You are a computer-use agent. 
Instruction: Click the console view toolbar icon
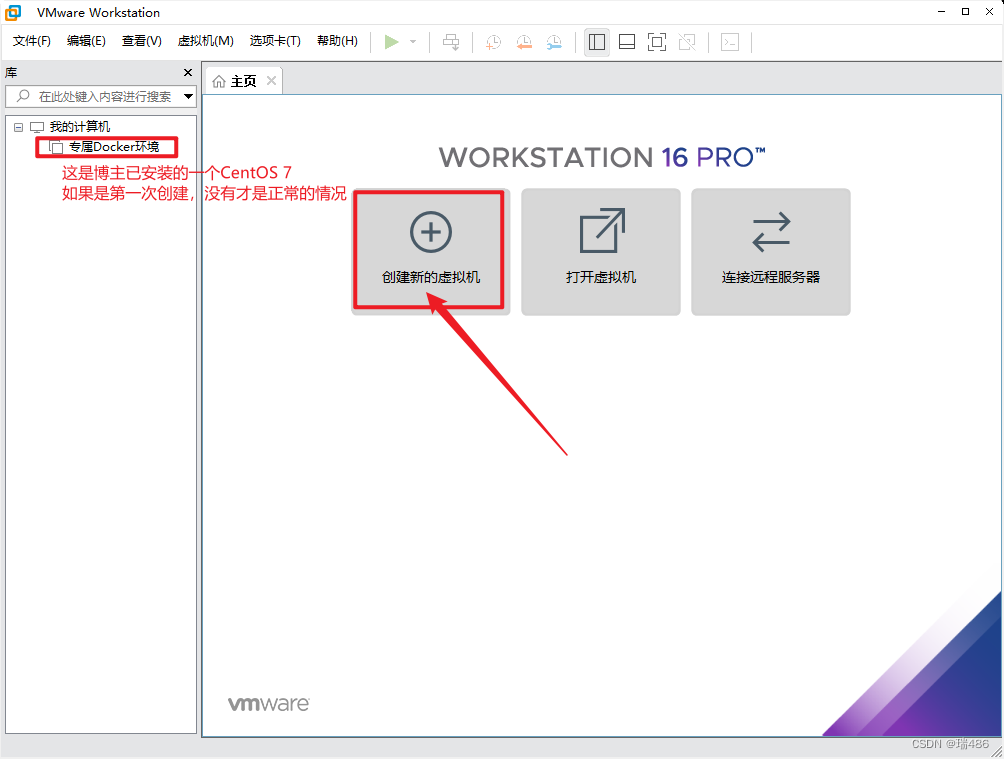click(x=730, y=42)
